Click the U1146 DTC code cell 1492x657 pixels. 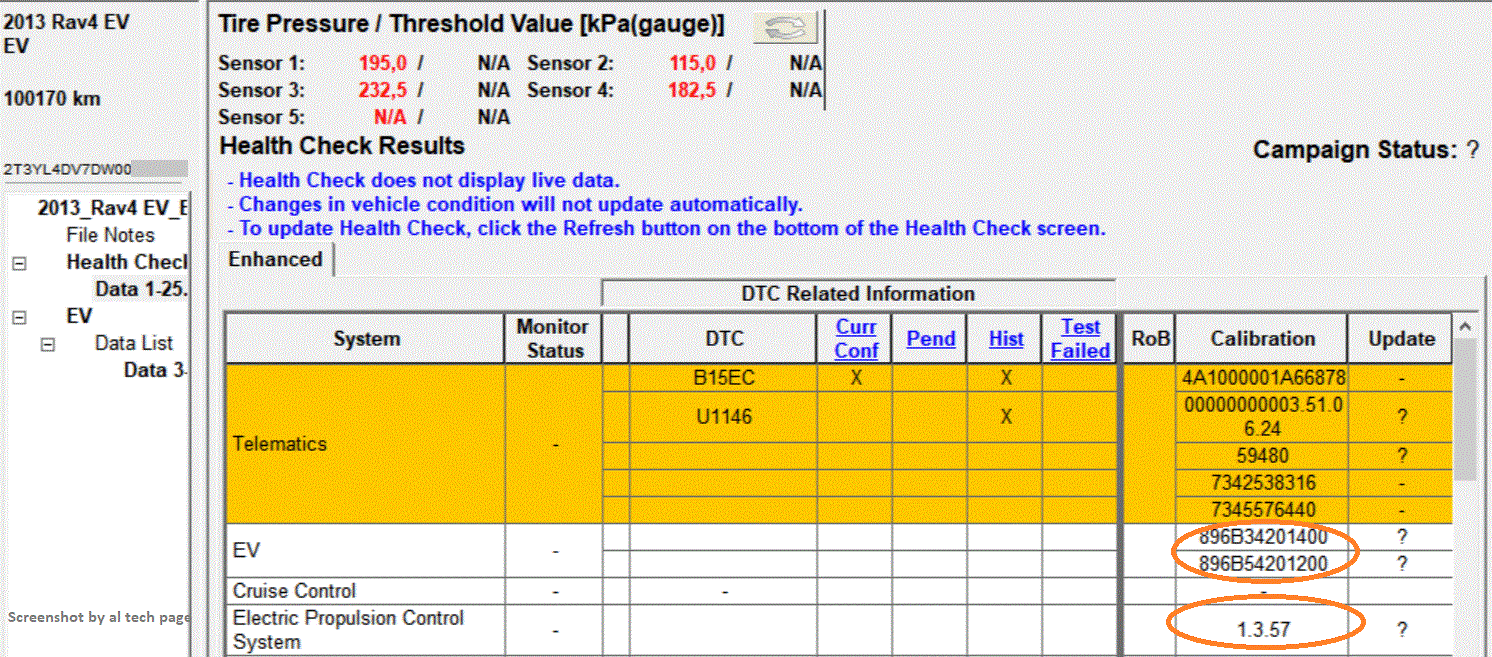[x=723, y=416]
